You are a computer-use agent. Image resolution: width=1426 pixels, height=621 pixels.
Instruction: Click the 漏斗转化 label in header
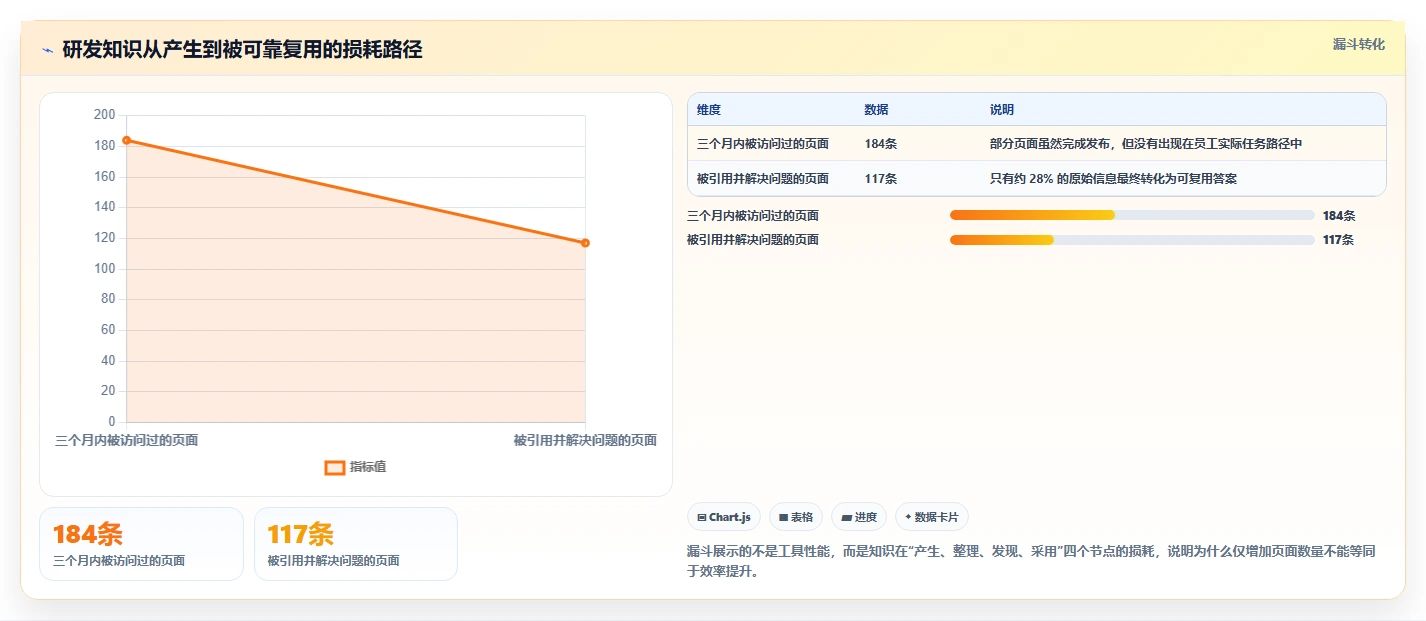[1359, 44]
